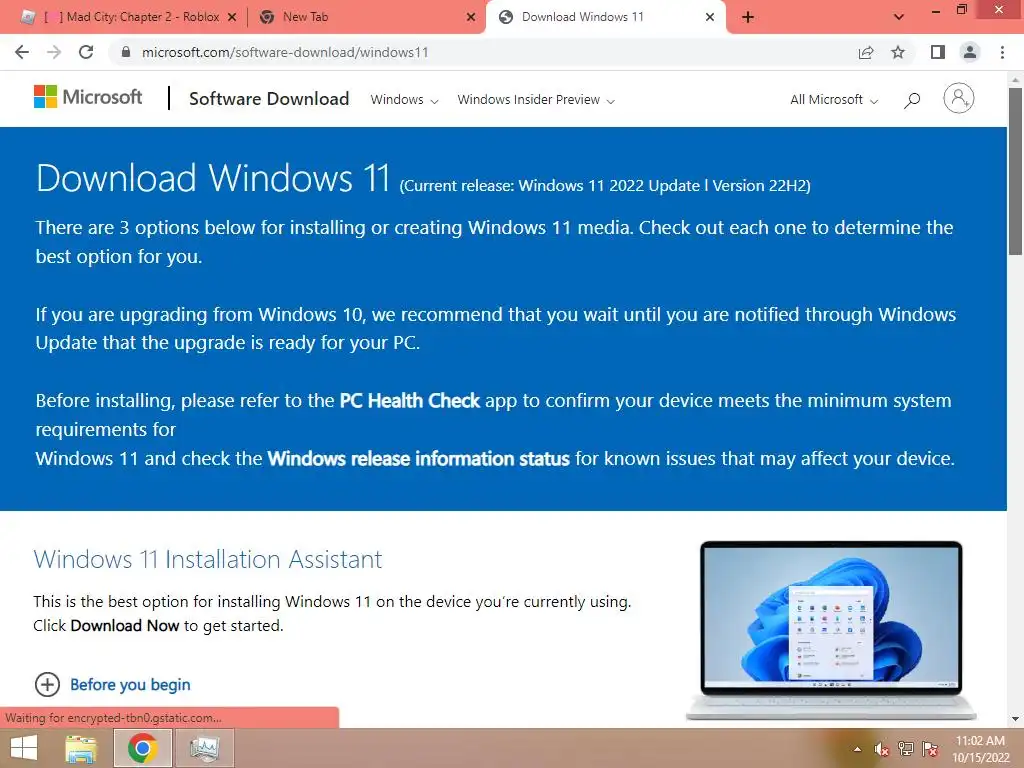Bookmark this page with the star icon
This screenshot has width=1024, height=768.
[x=898, y=52]
